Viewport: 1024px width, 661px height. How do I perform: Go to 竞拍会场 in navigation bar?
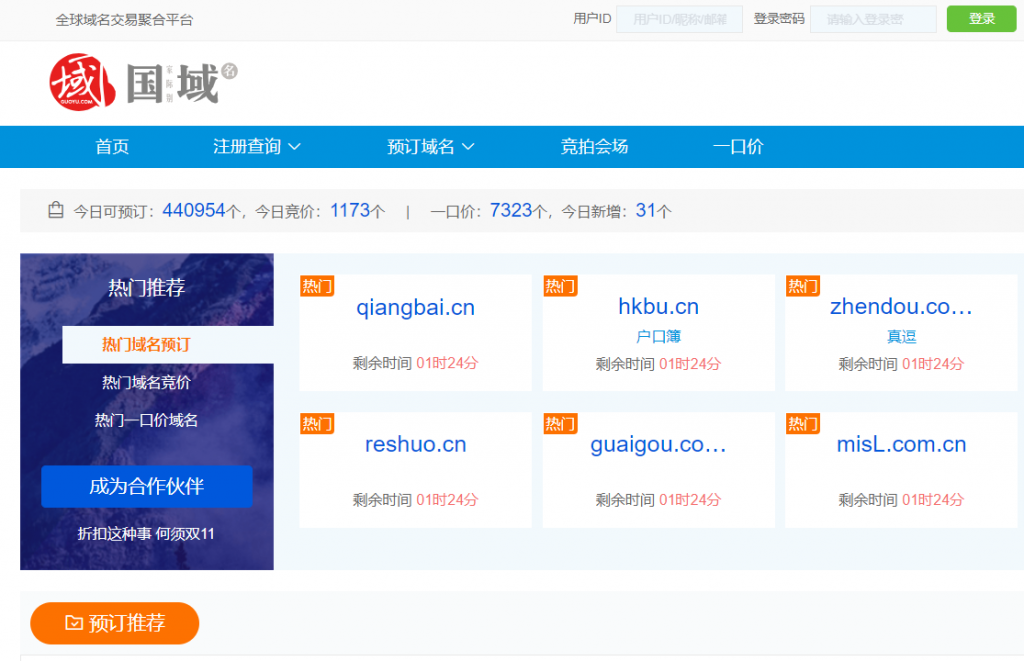click(594, 146)
